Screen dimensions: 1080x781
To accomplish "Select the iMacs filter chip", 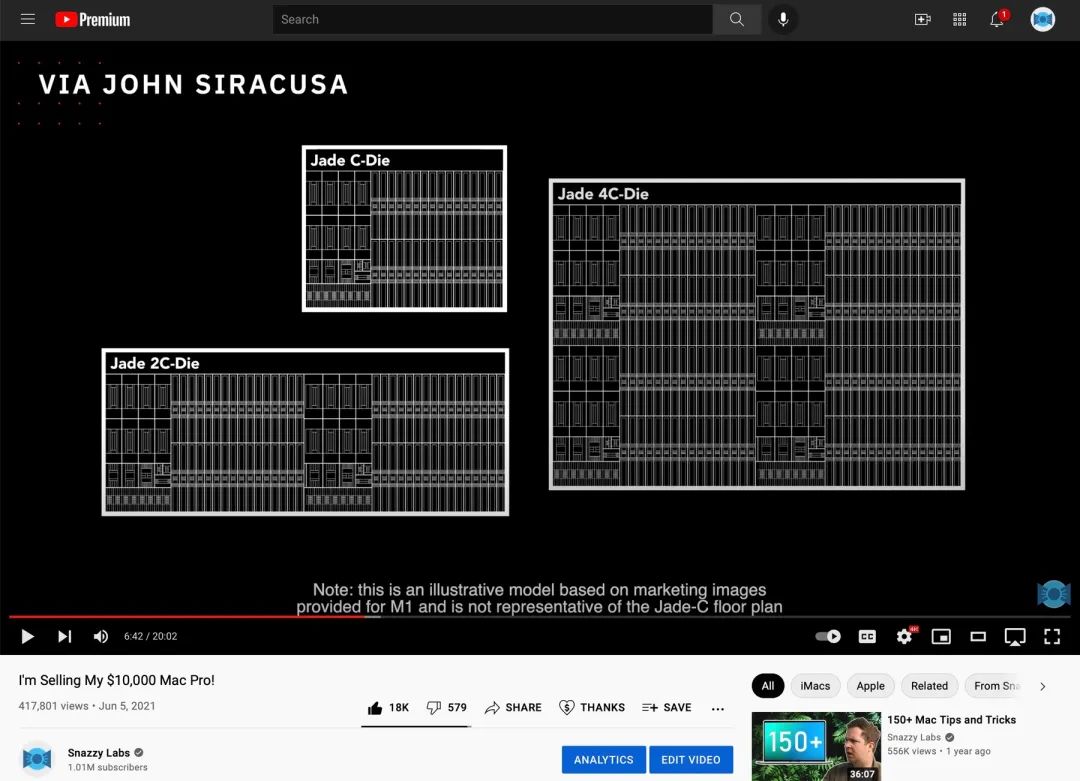I will 815,686.
